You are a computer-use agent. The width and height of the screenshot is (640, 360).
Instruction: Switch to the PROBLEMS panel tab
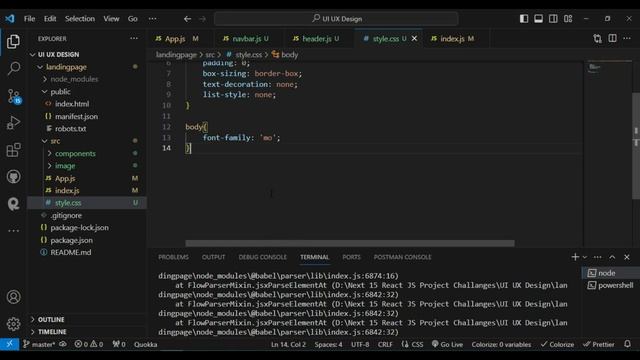(173, 257)
